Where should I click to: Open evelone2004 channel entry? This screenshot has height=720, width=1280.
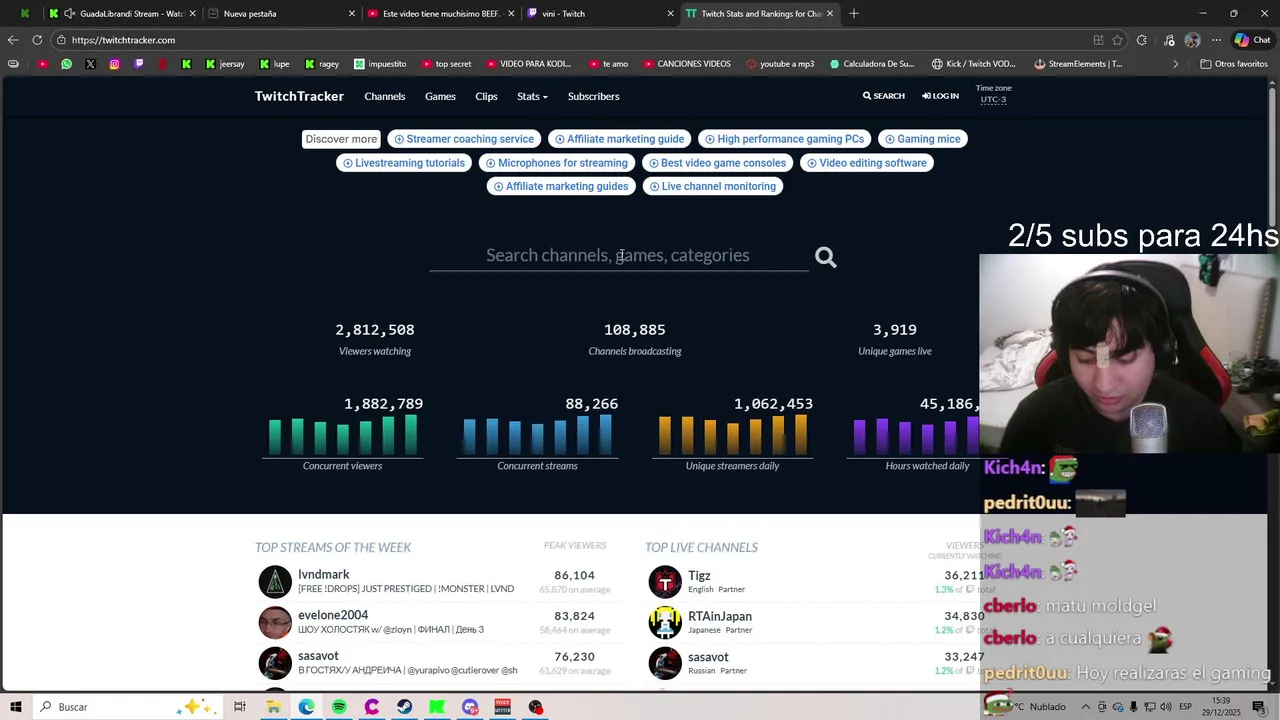pyautogui.click(x=333, y=615)
